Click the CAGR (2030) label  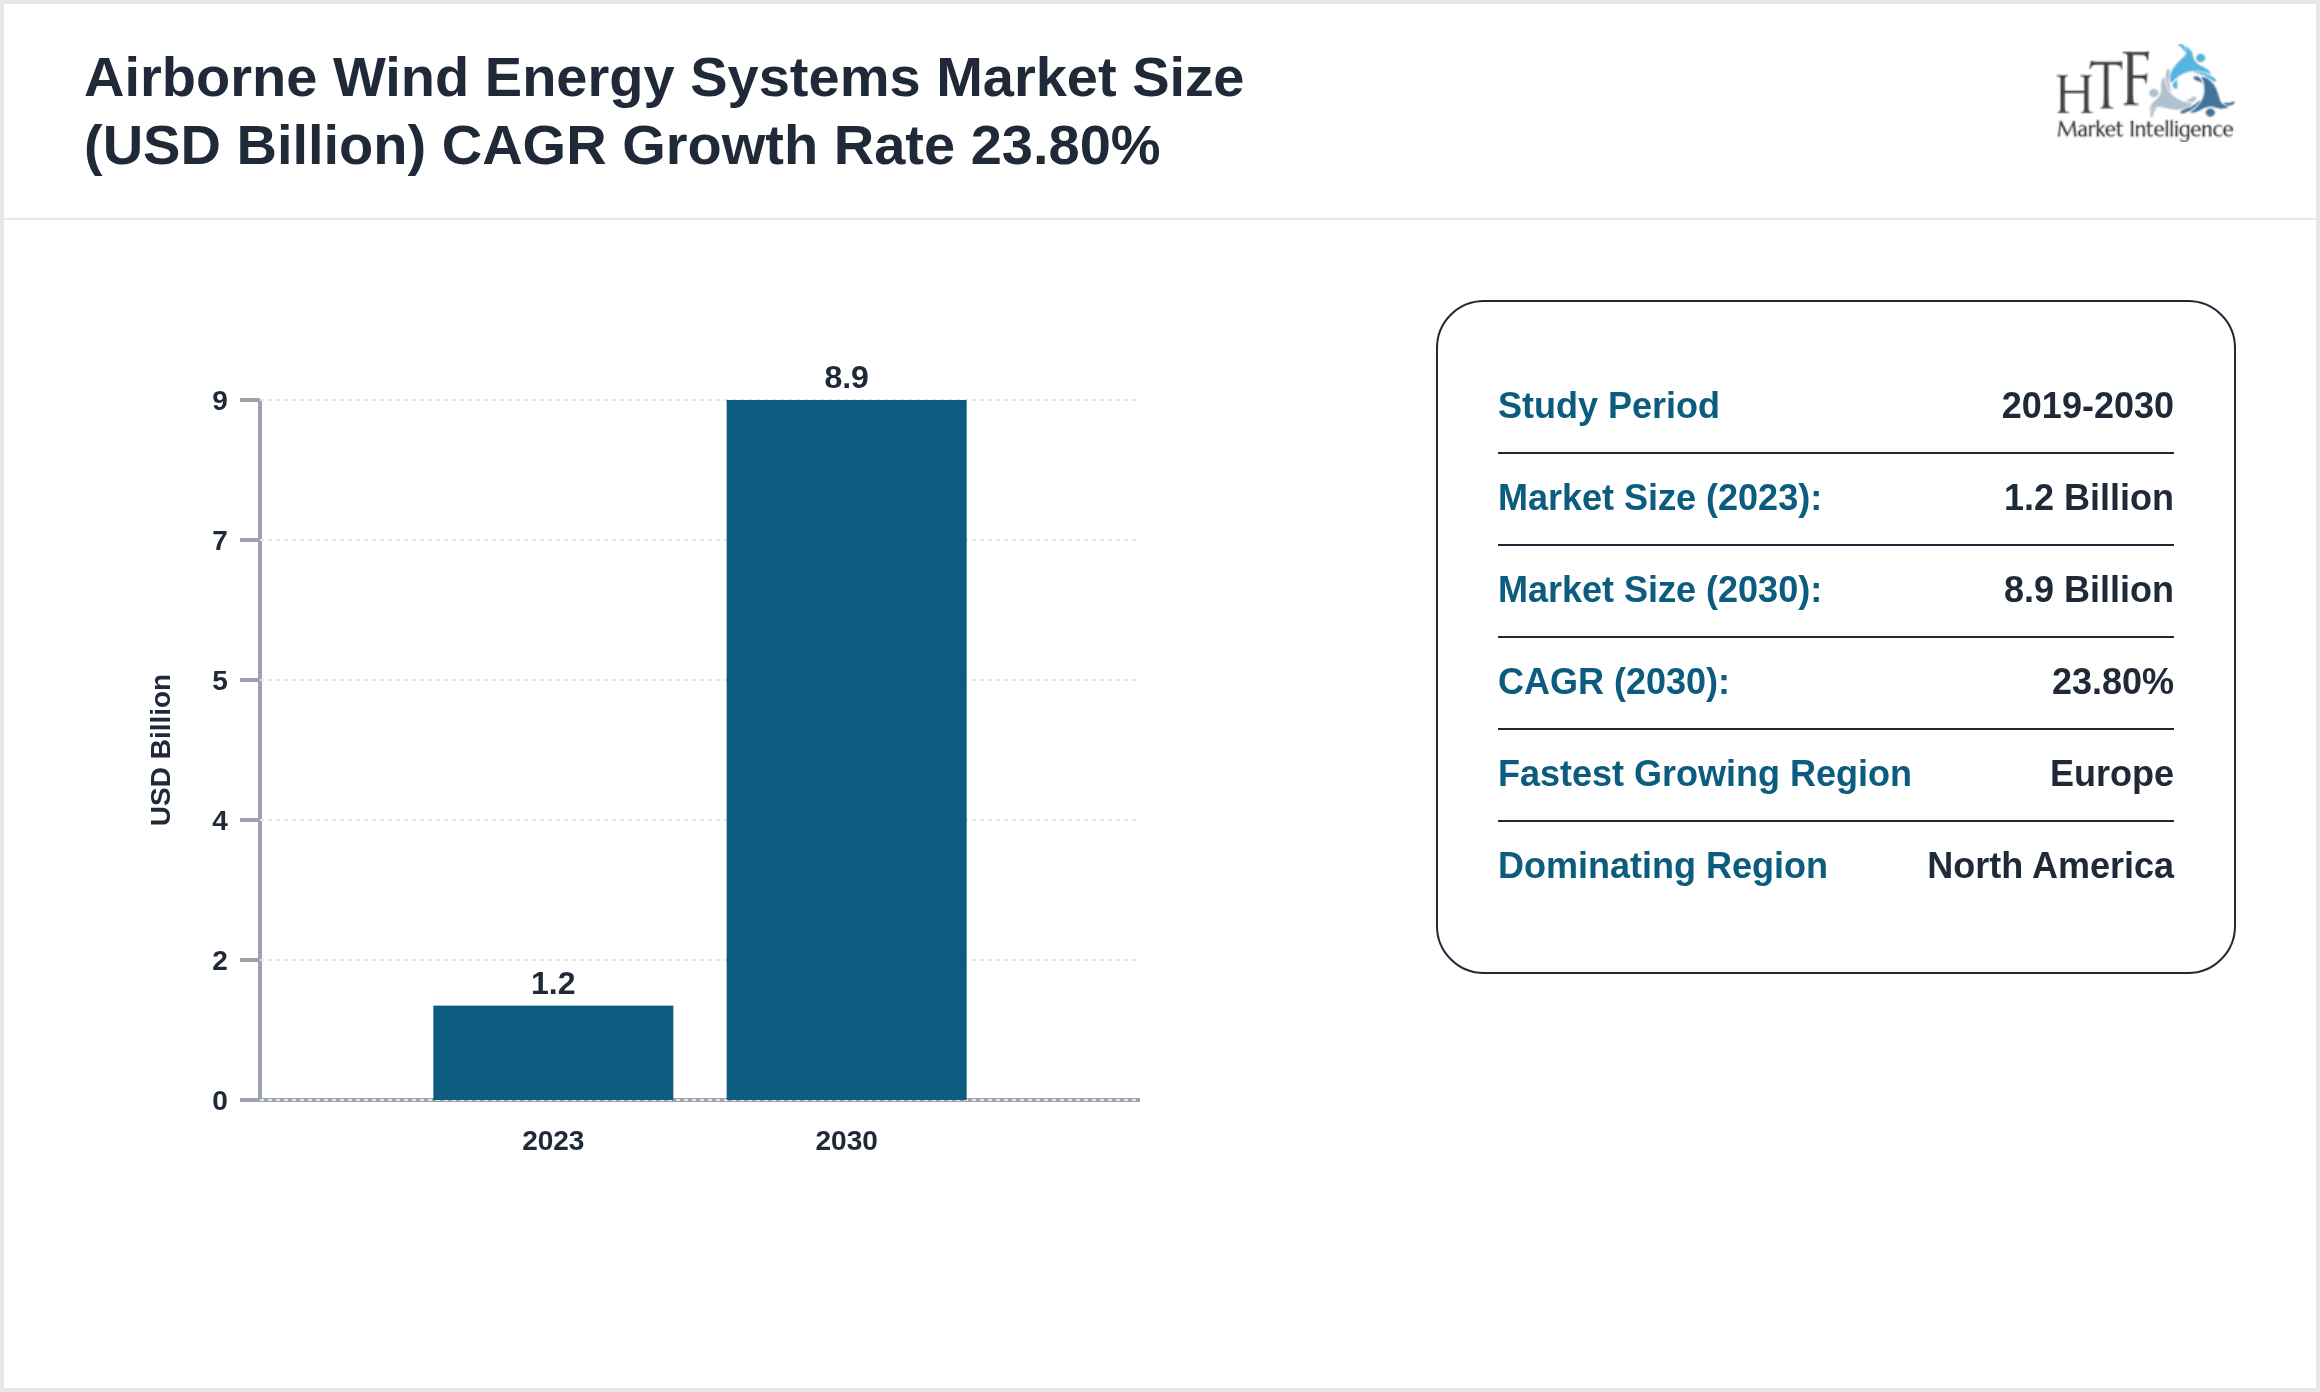click(1613, 682)
